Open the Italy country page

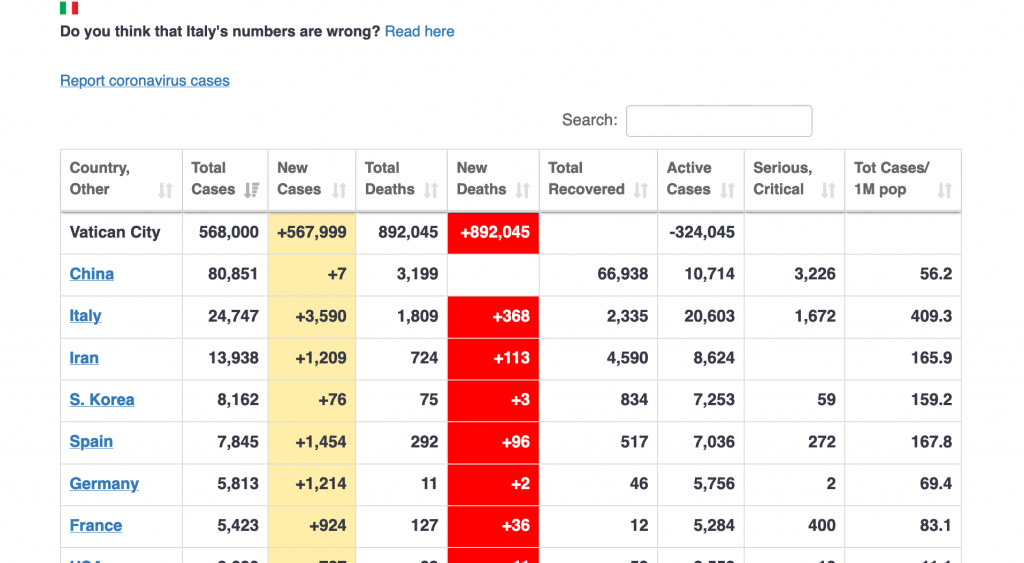click(x=86, y=316)
